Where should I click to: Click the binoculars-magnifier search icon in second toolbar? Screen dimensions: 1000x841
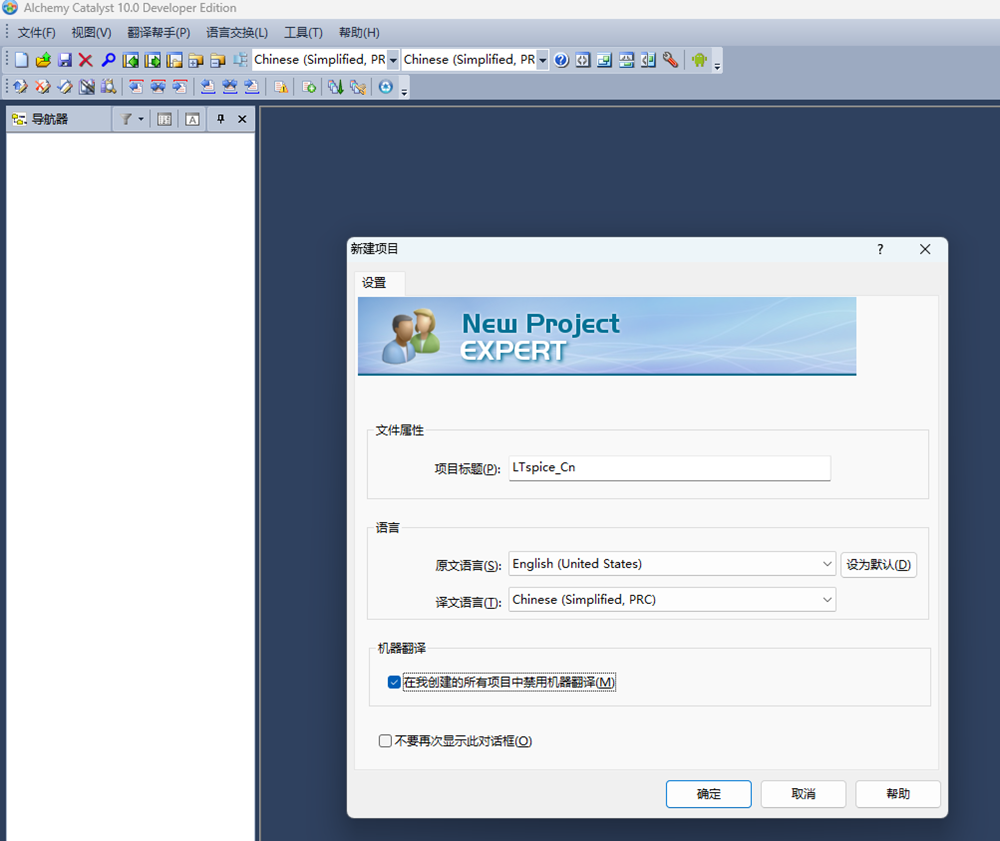click(x=108, y=87)
